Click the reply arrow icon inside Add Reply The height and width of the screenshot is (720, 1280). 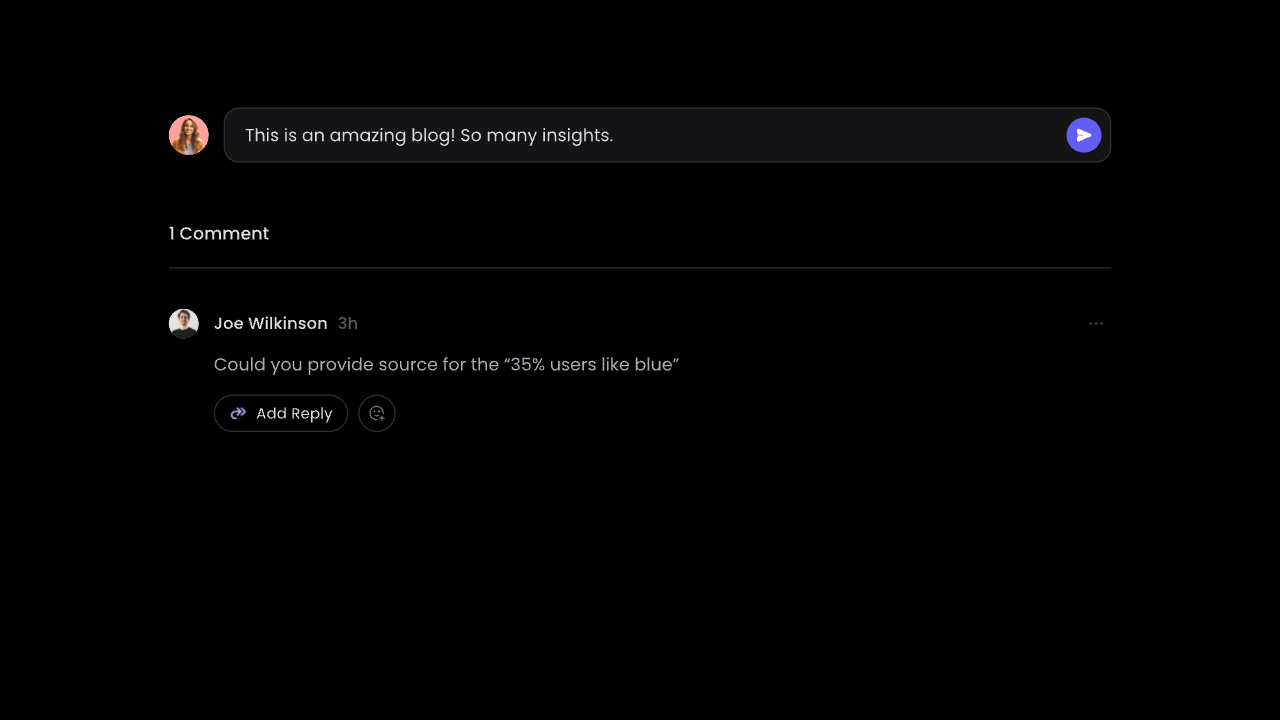click(238, 413)
